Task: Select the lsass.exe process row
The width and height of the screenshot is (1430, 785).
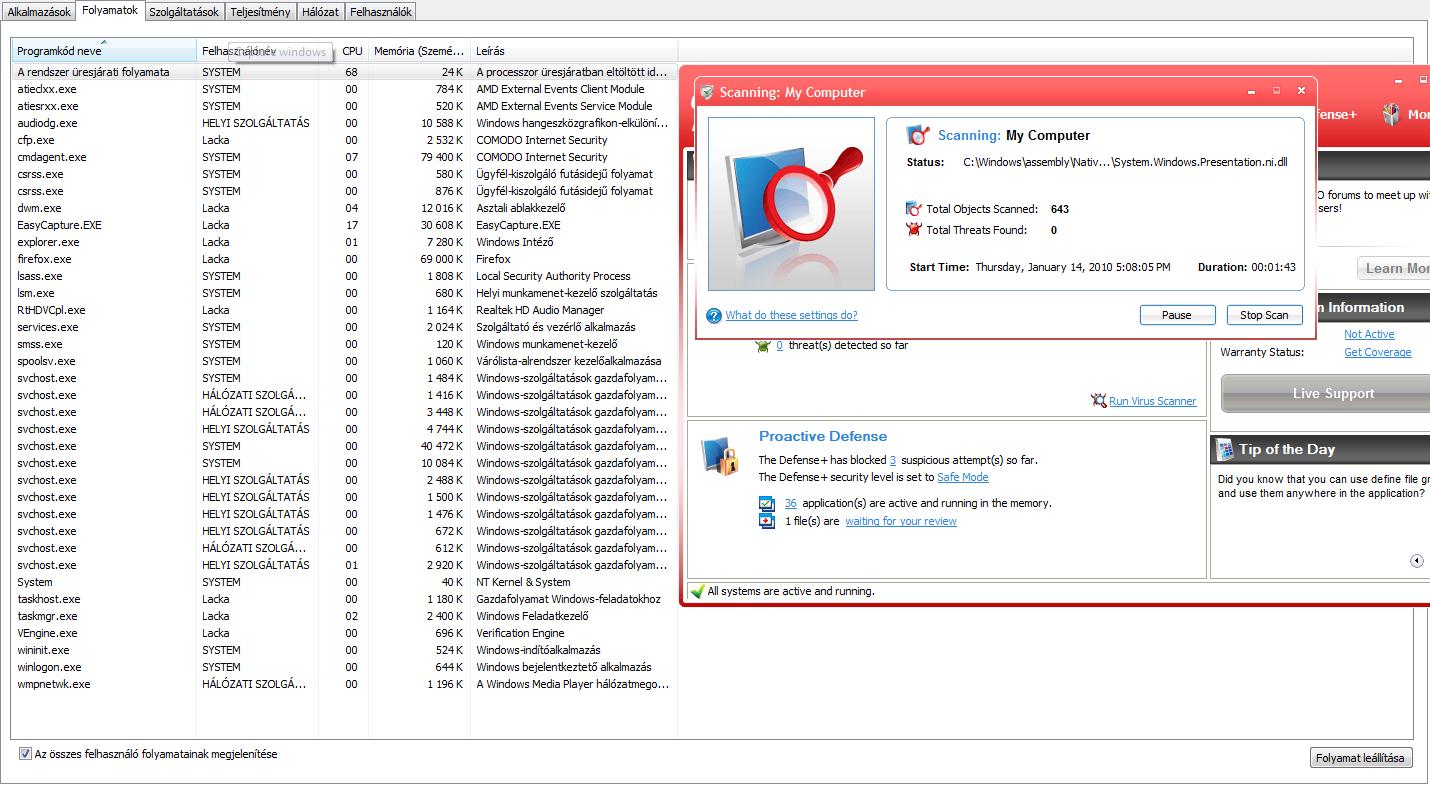Action: coord(344,276)
